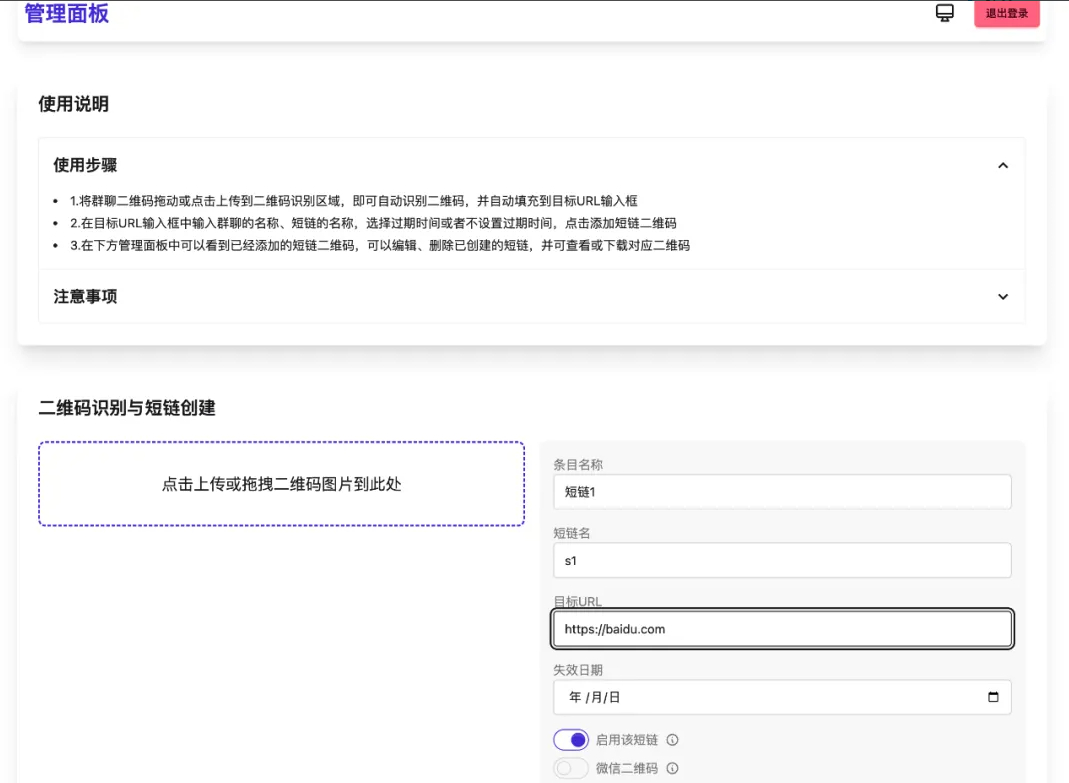Click the 条目名称 input showing 短链1
The width and height of the screenshot is (1069, 783).
781,491
